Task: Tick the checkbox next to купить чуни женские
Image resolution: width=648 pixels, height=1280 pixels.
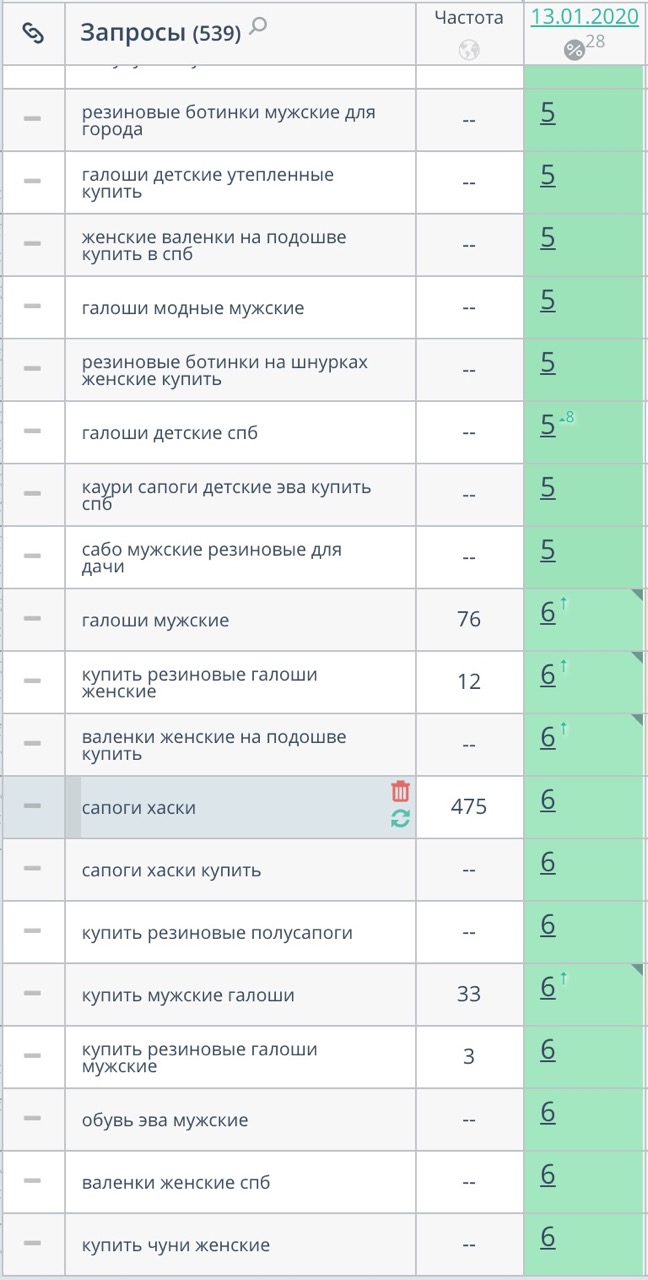Action: [x=33, y=1244]
